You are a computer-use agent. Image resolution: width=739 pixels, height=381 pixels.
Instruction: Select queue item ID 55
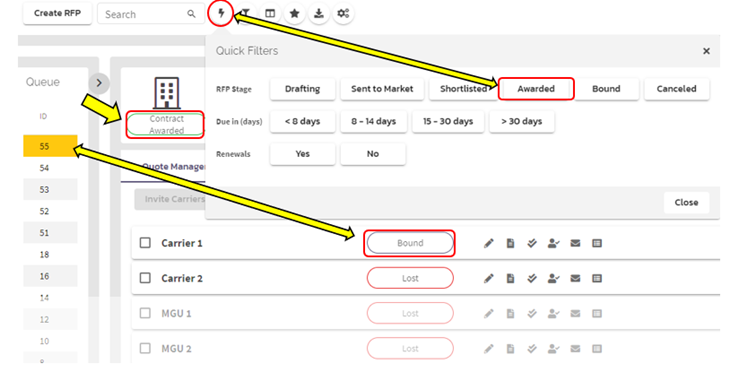[50, 146]
